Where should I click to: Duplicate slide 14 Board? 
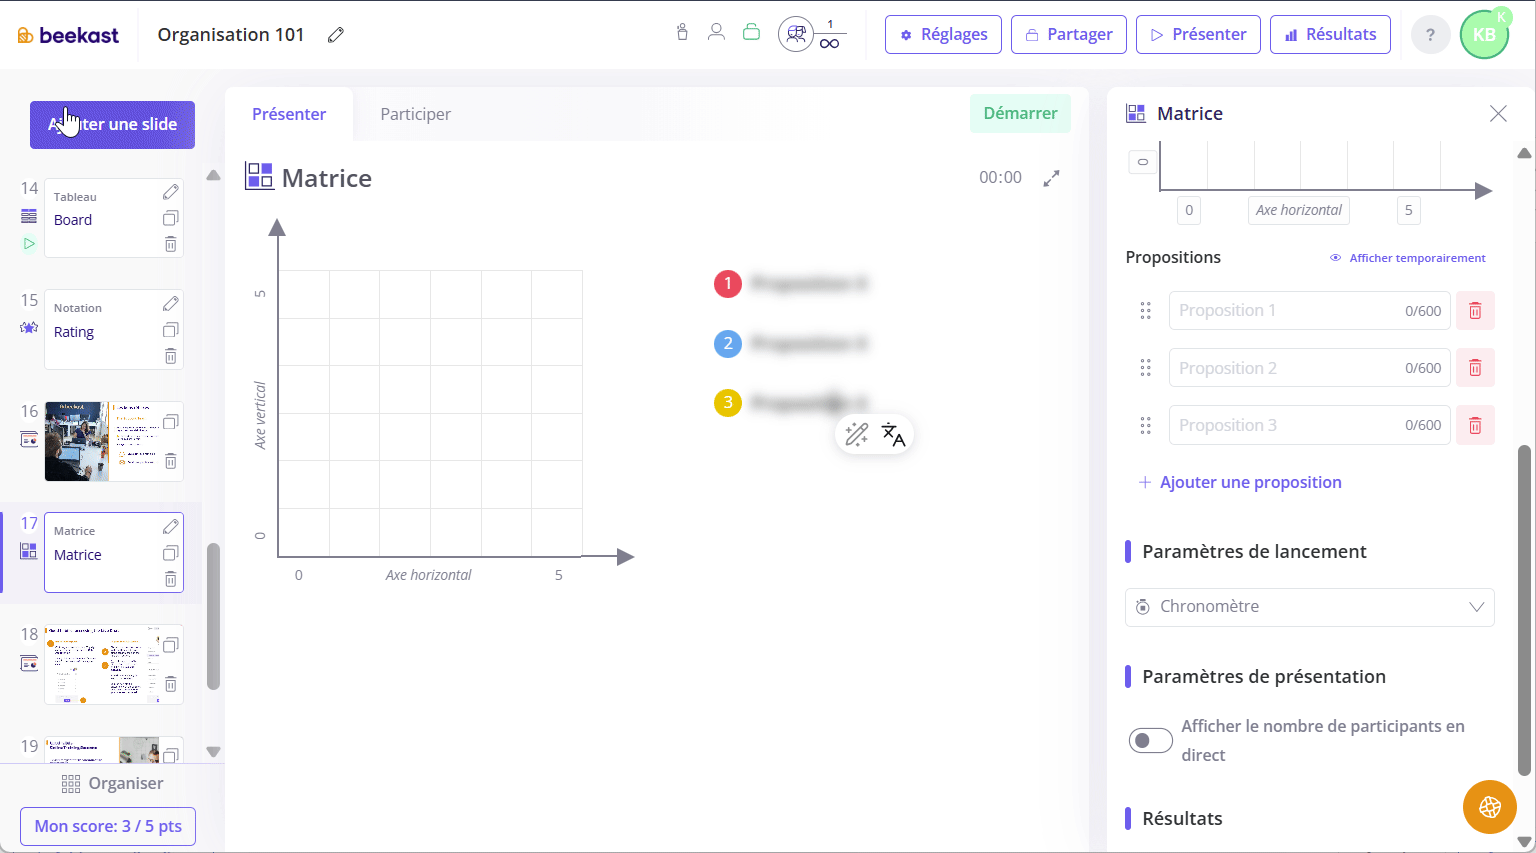[171, 218]
